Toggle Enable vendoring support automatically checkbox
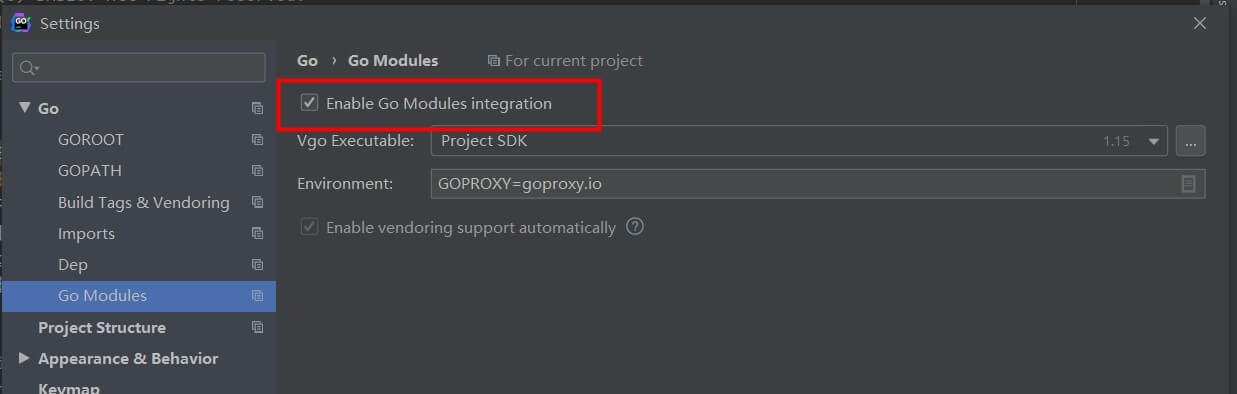 tap(310, 227)
